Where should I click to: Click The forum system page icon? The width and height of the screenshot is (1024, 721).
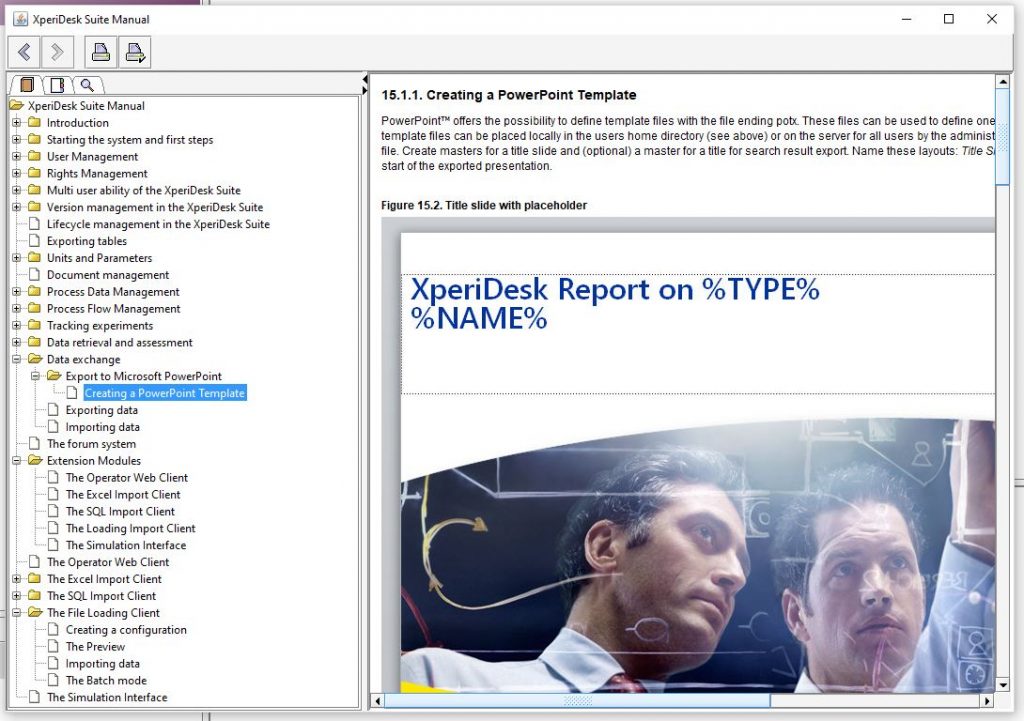35,443
